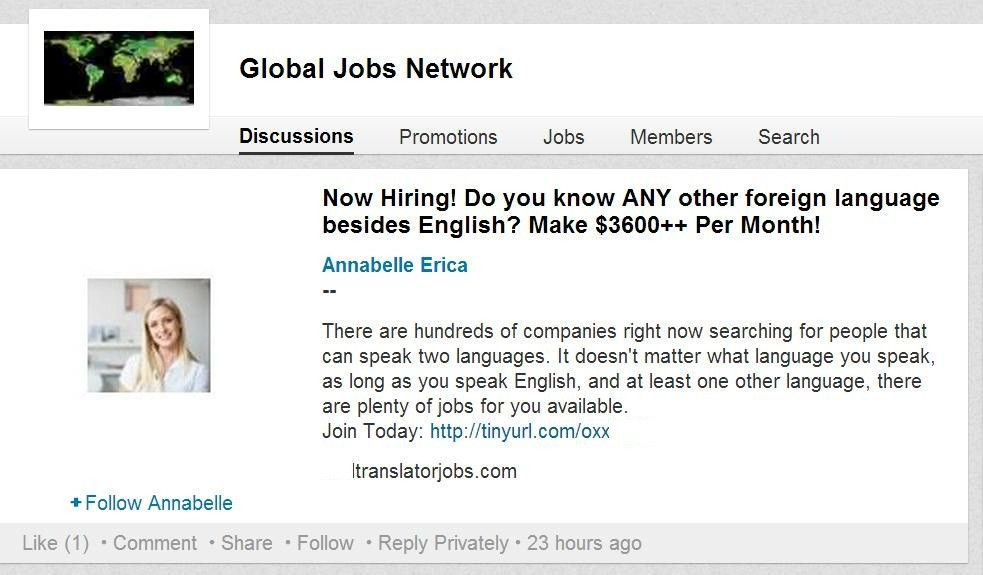Choose Reply Privately to the poster
The height and width of the screenshot is (575, 983).
(x=443, y=543)
